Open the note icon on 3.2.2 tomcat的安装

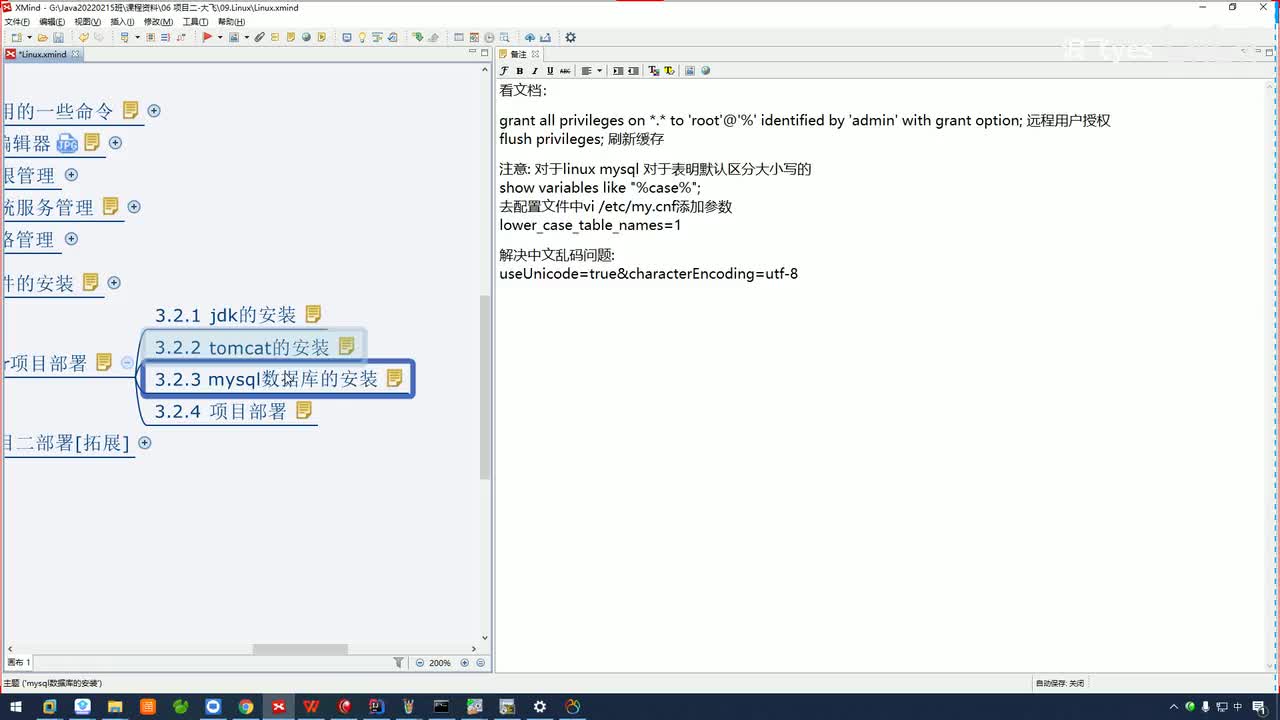pyautogui.click(x=346, y=346)
